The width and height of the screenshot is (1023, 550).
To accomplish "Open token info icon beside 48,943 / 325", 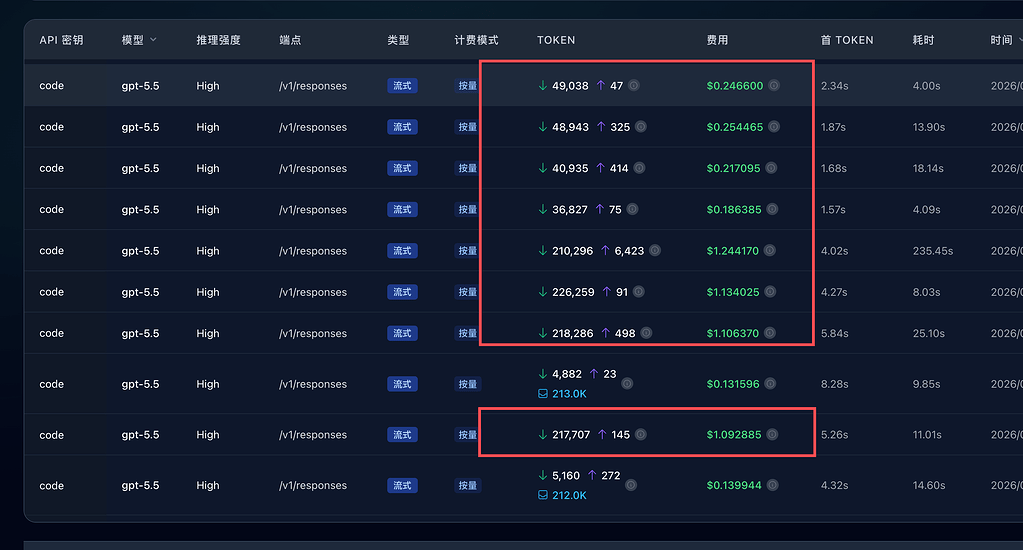I will point(641,127).
